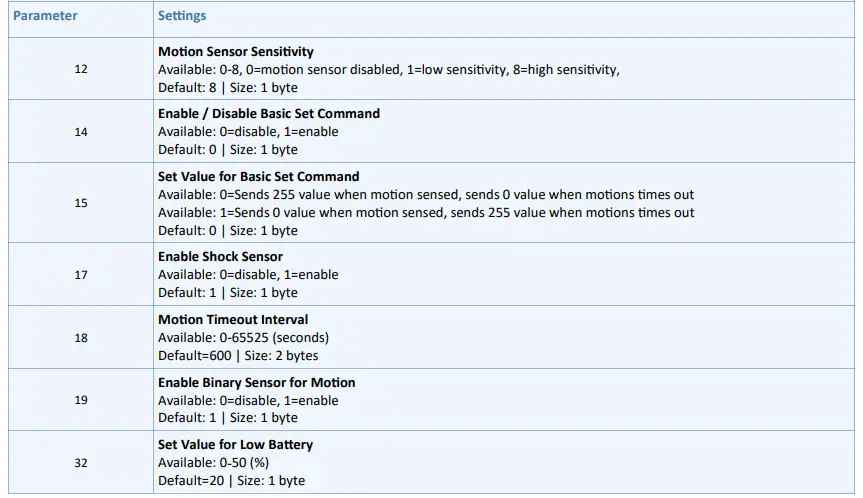Click the Parameter column header

coord(45,17)
